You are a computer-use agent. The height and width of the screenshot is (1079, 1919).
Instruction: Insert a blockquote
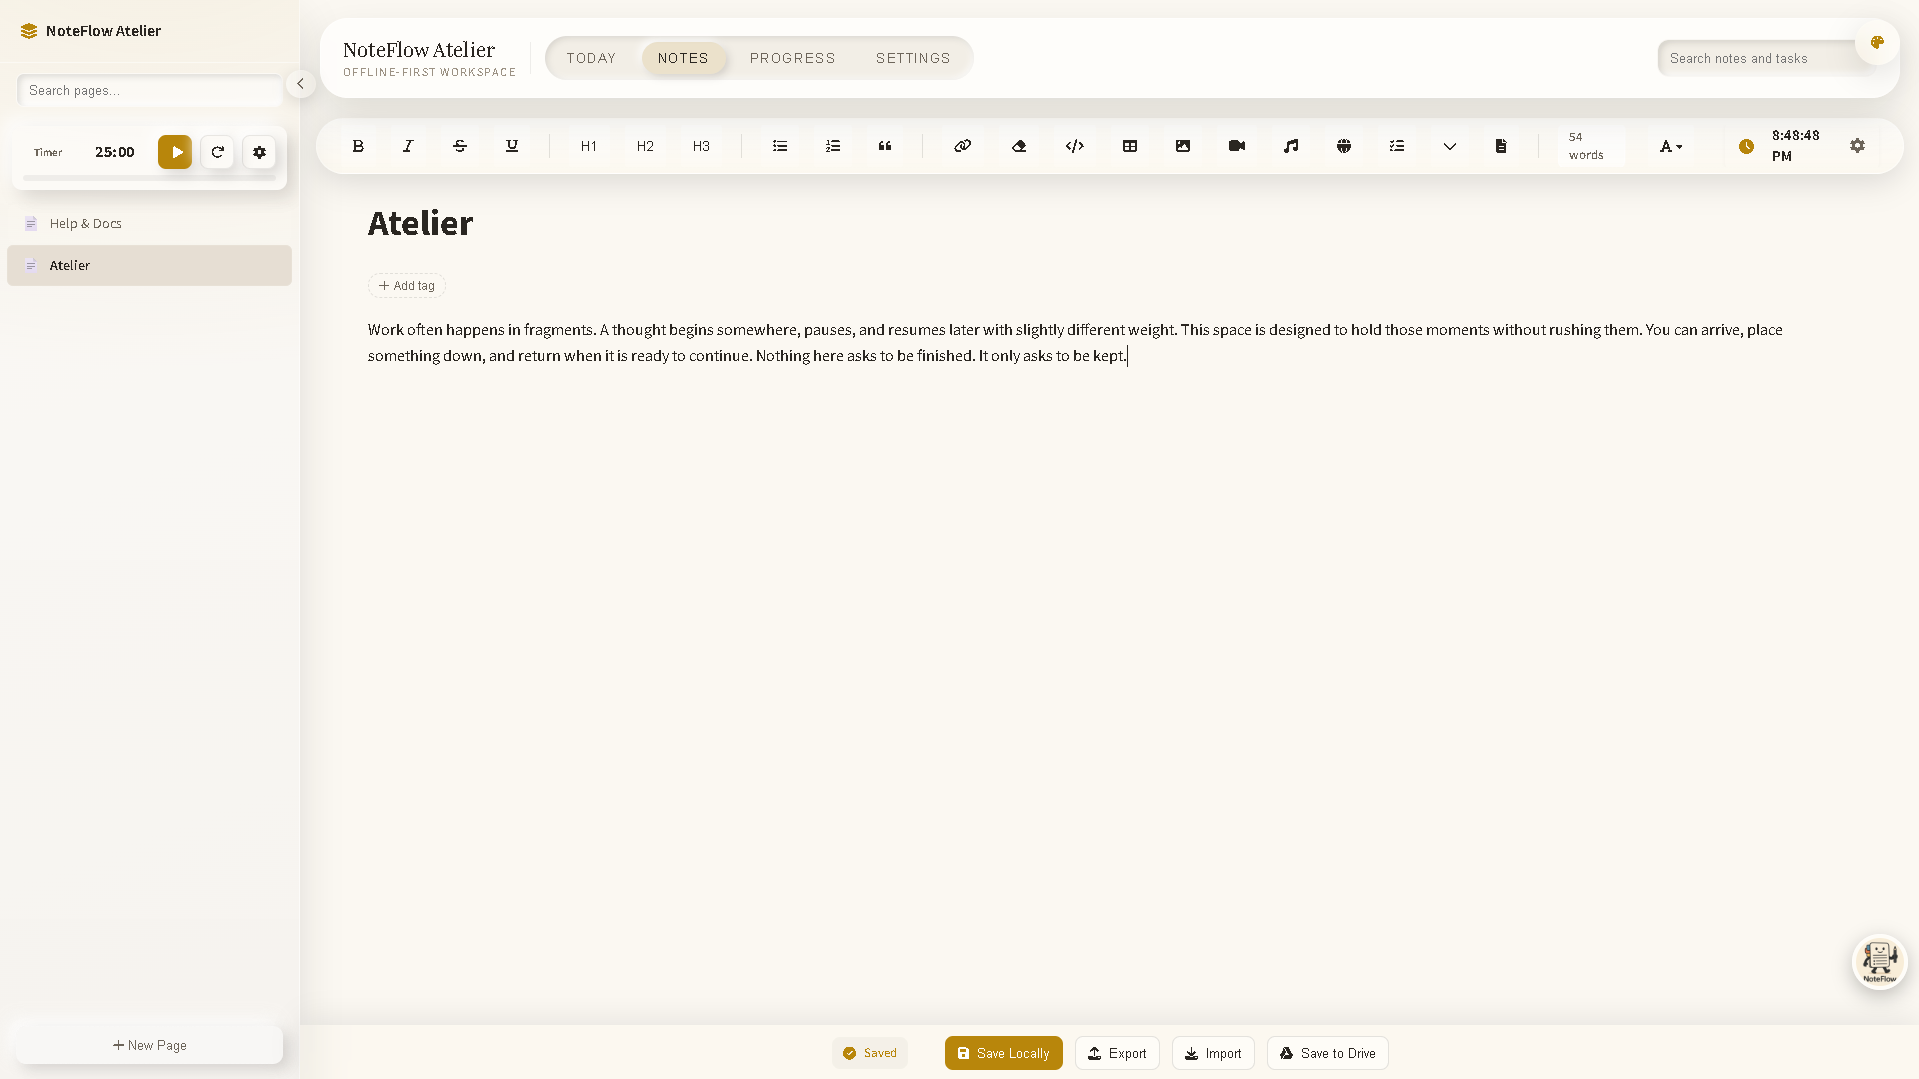[884, 146]
